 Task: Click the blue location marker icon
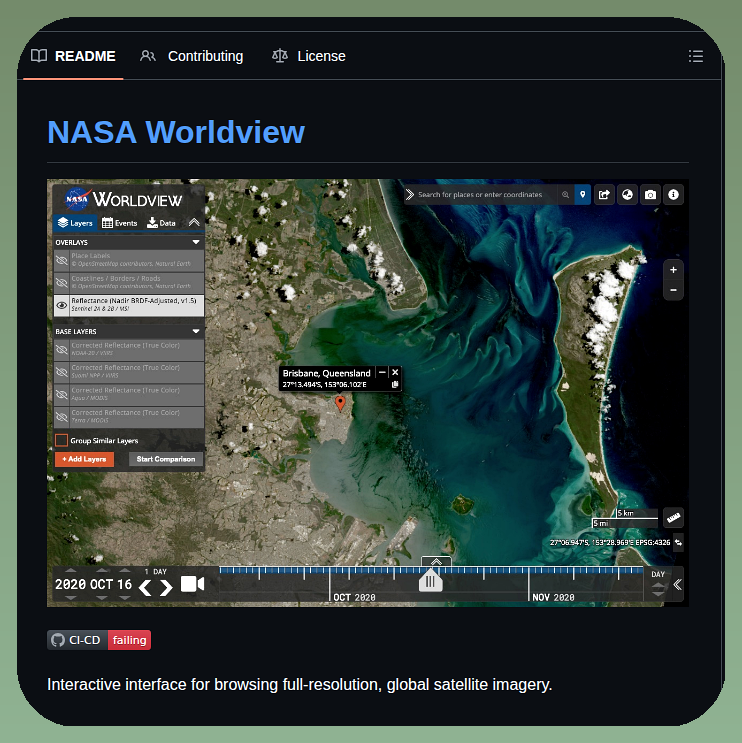(x=582, y=195)
